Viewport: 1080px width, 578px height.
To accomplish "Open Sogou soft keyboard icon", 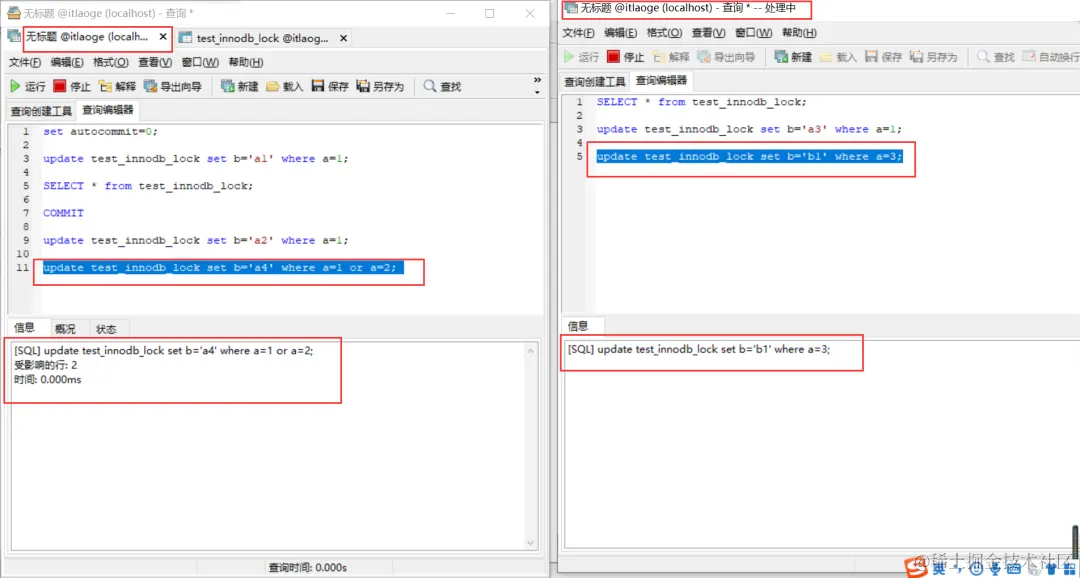I will point(1012,568).
